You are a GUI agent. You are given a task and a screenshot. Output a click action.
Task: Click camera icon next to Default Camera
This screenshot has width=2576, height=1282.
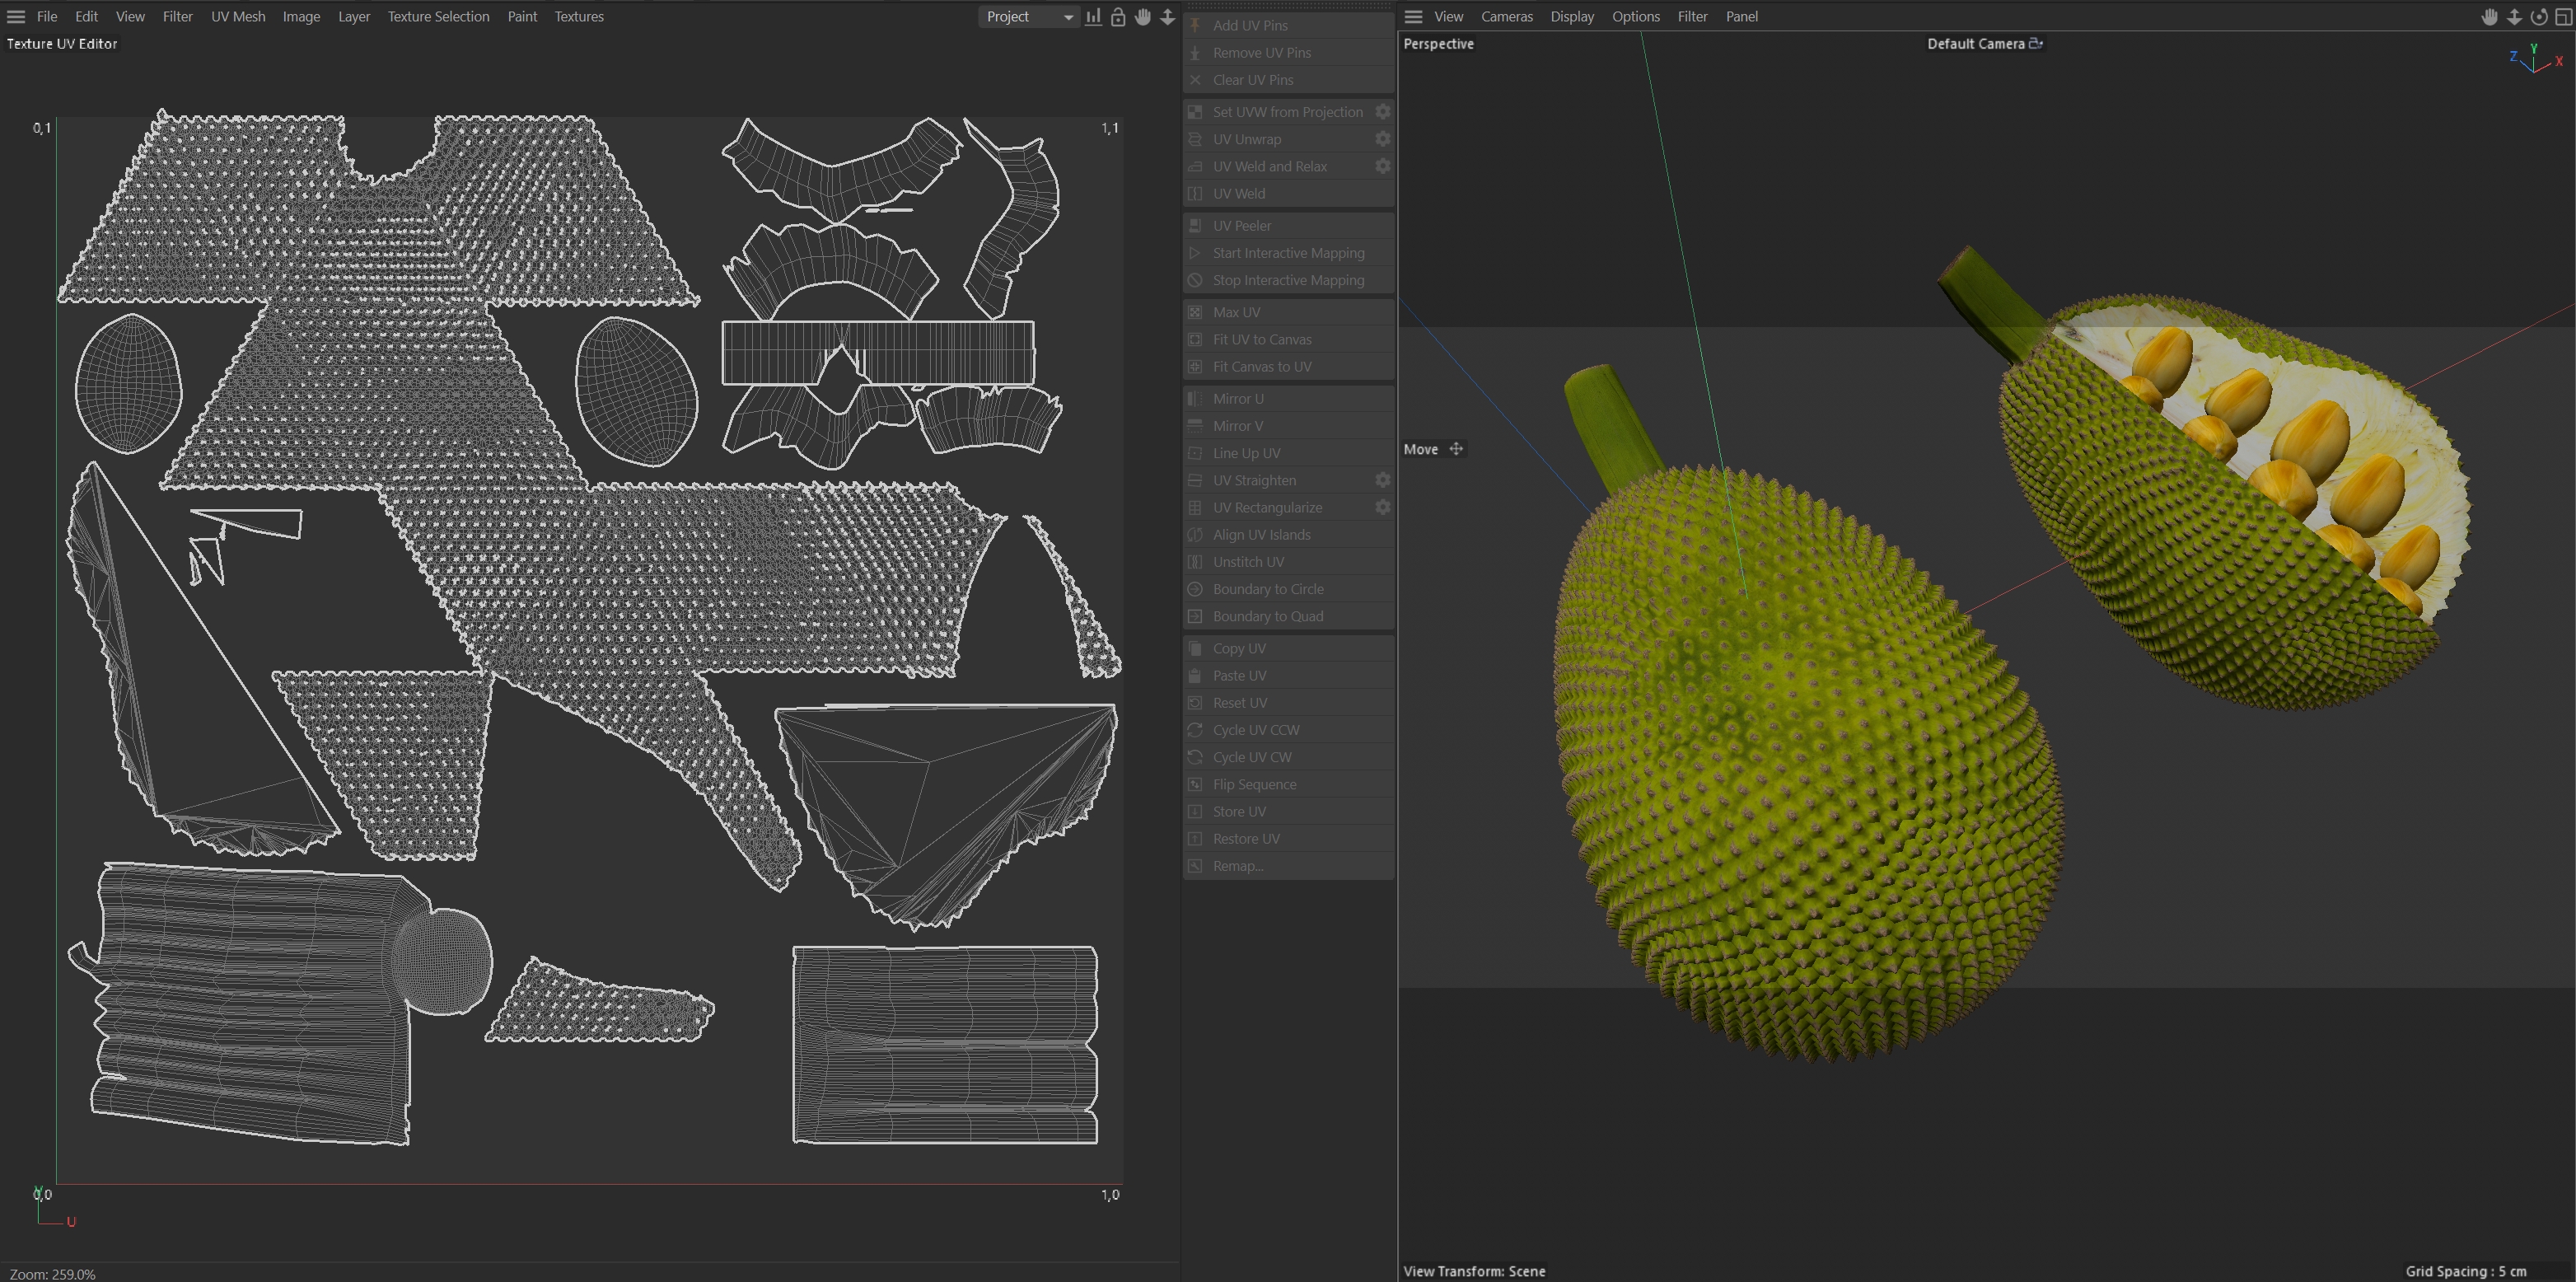(x=2035, y=43)
